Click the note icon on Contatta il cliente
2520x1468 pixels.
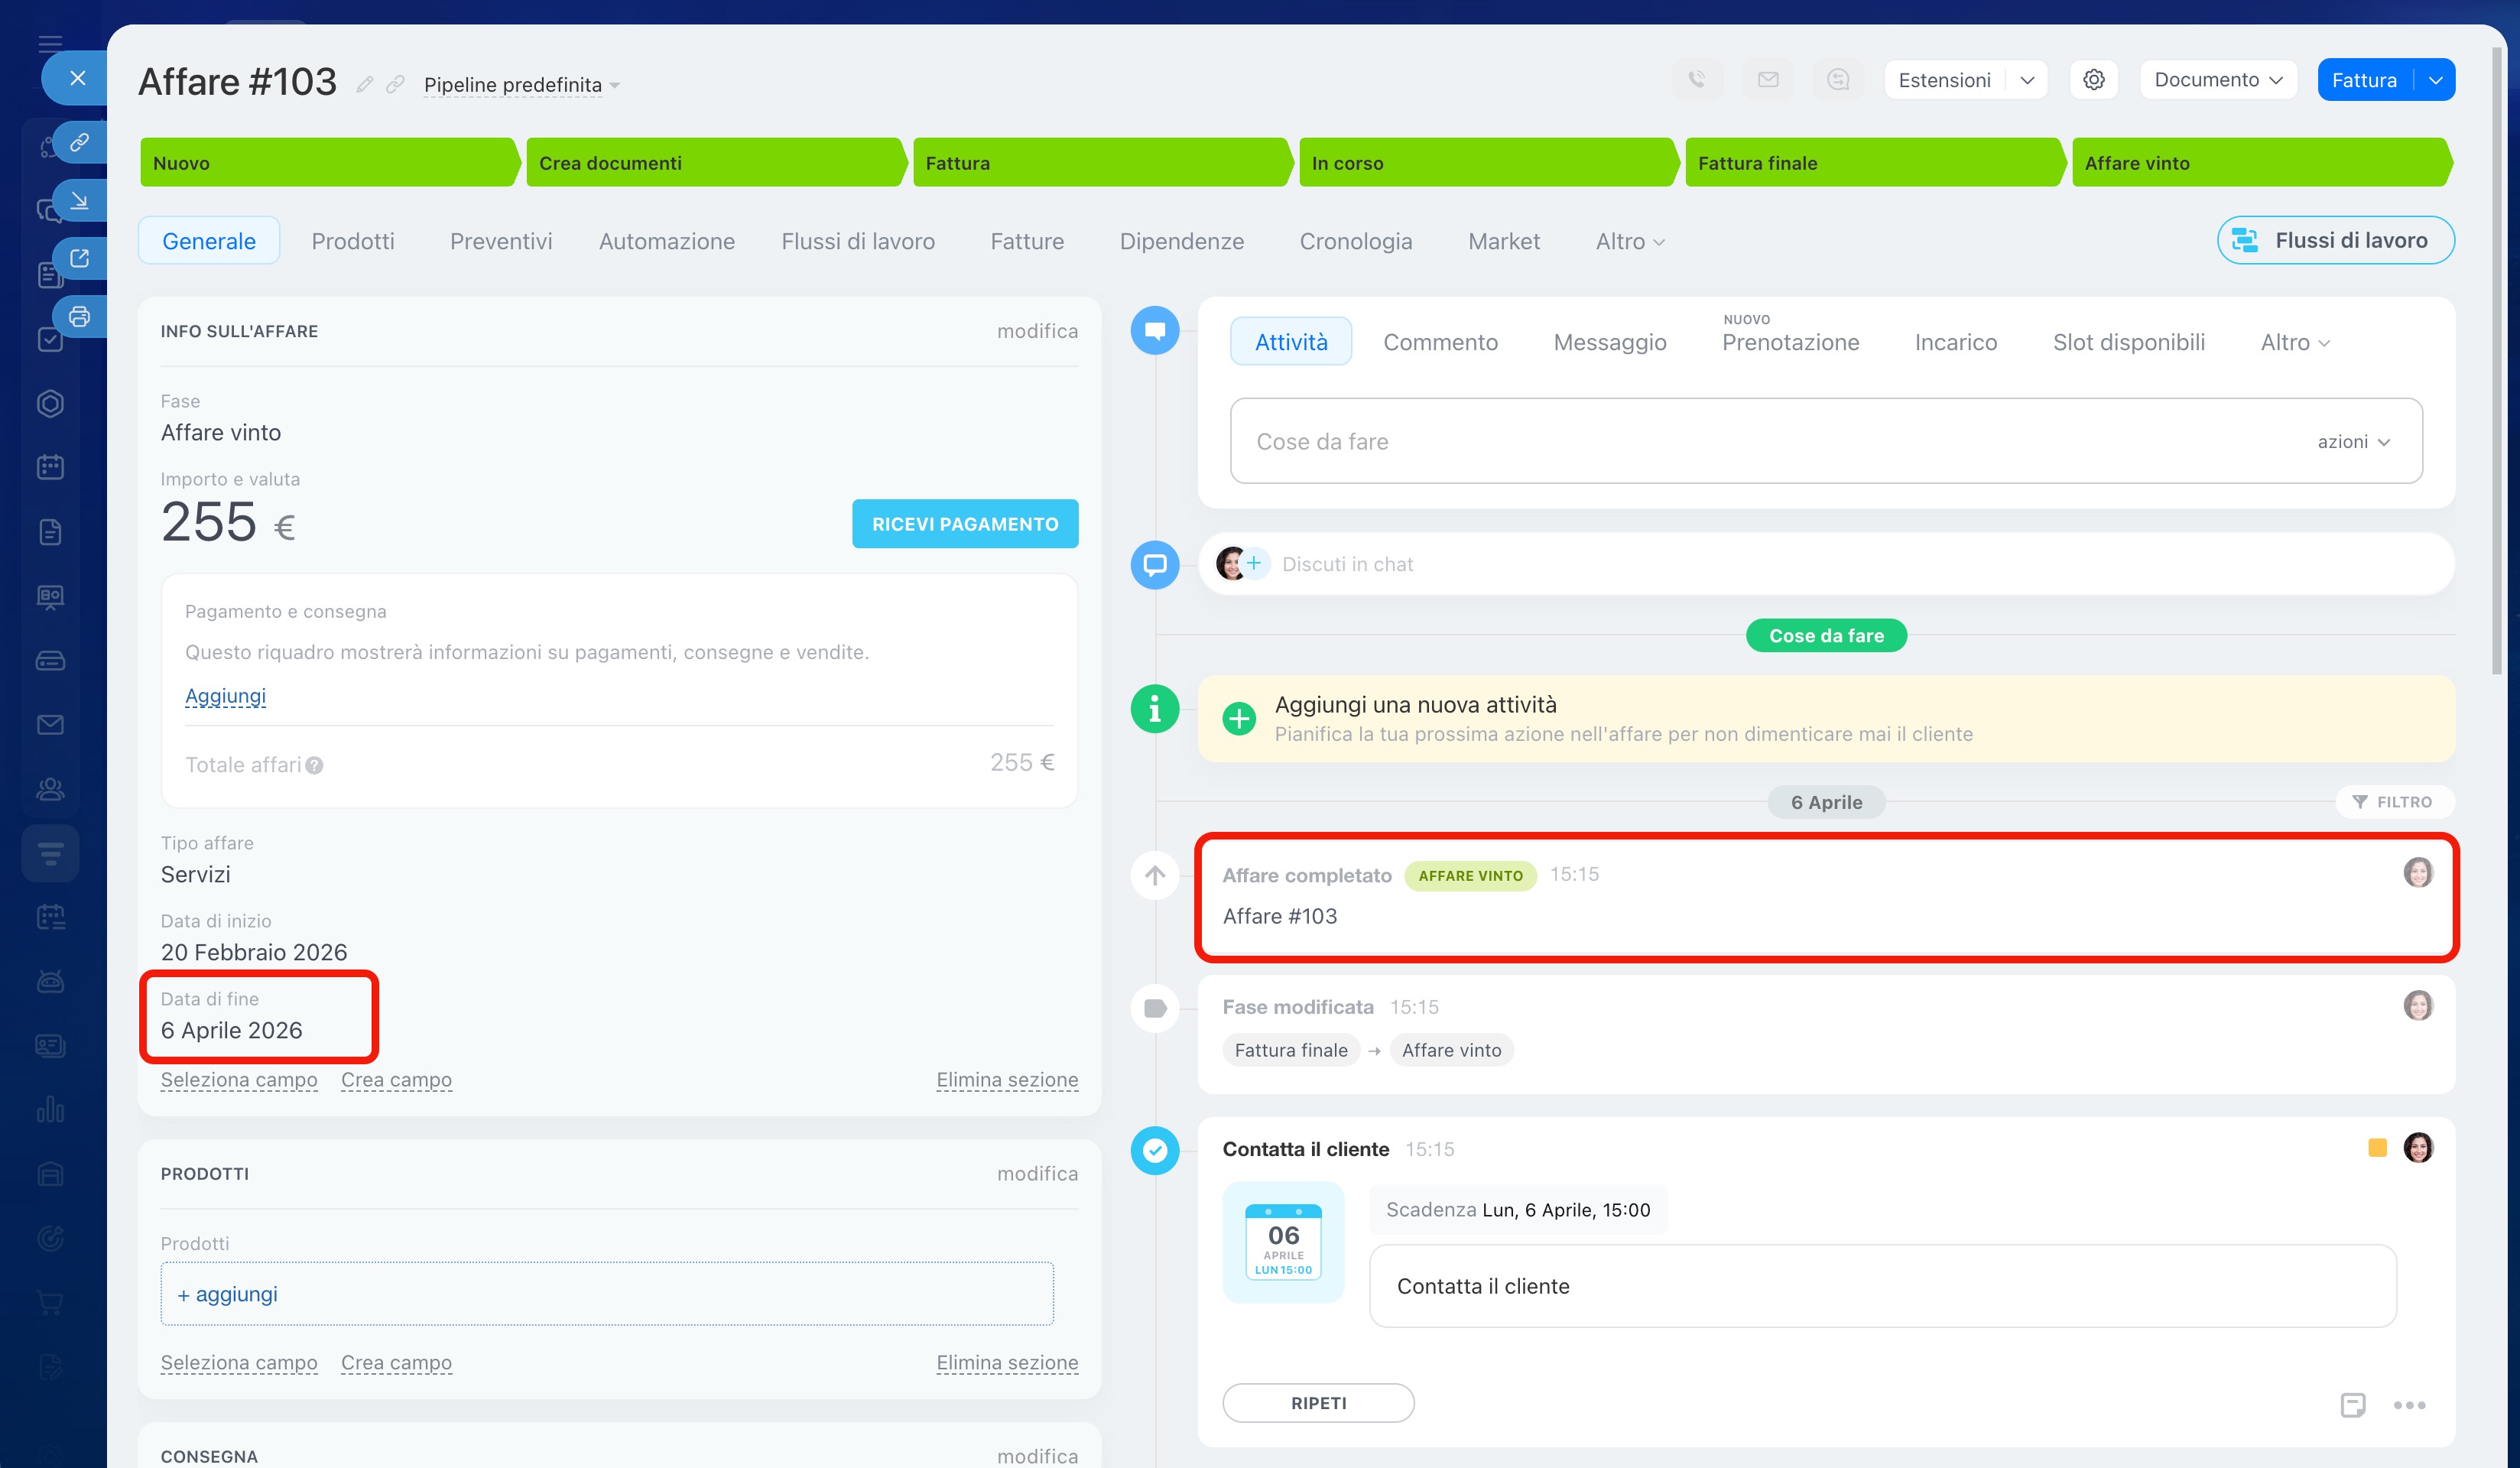[2352, 1405]
